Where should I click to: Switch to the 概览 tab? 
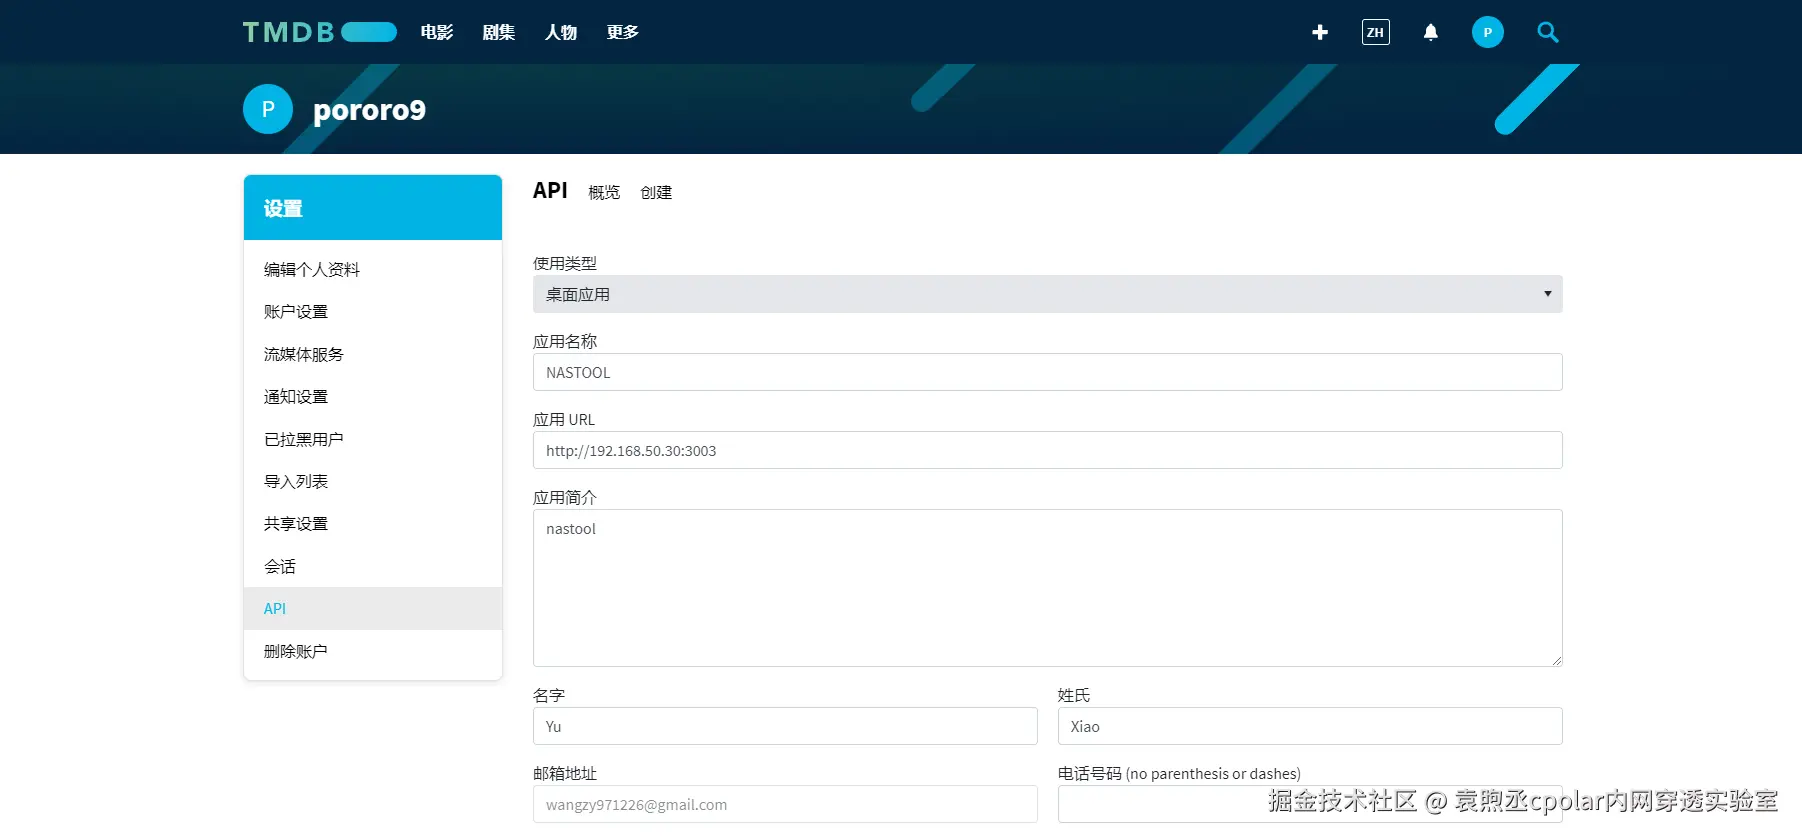click(x=604, y=192)
